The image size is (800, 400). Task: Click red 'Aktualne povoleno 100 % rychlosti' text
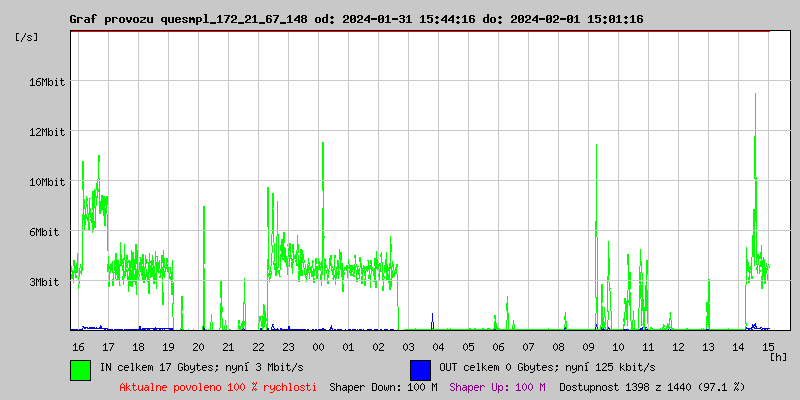pyautogui.click(x=218, y=387)
